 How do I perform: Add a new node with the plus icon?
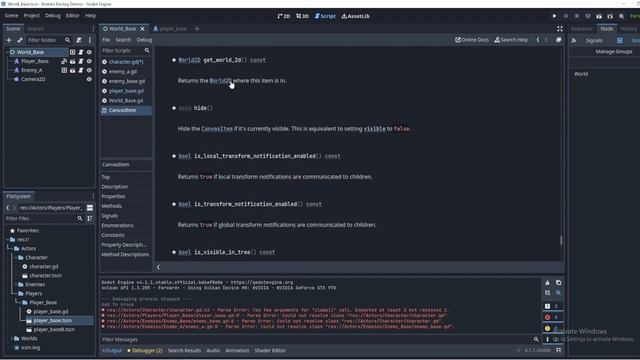pyautogui.click(x=9, y=40)
